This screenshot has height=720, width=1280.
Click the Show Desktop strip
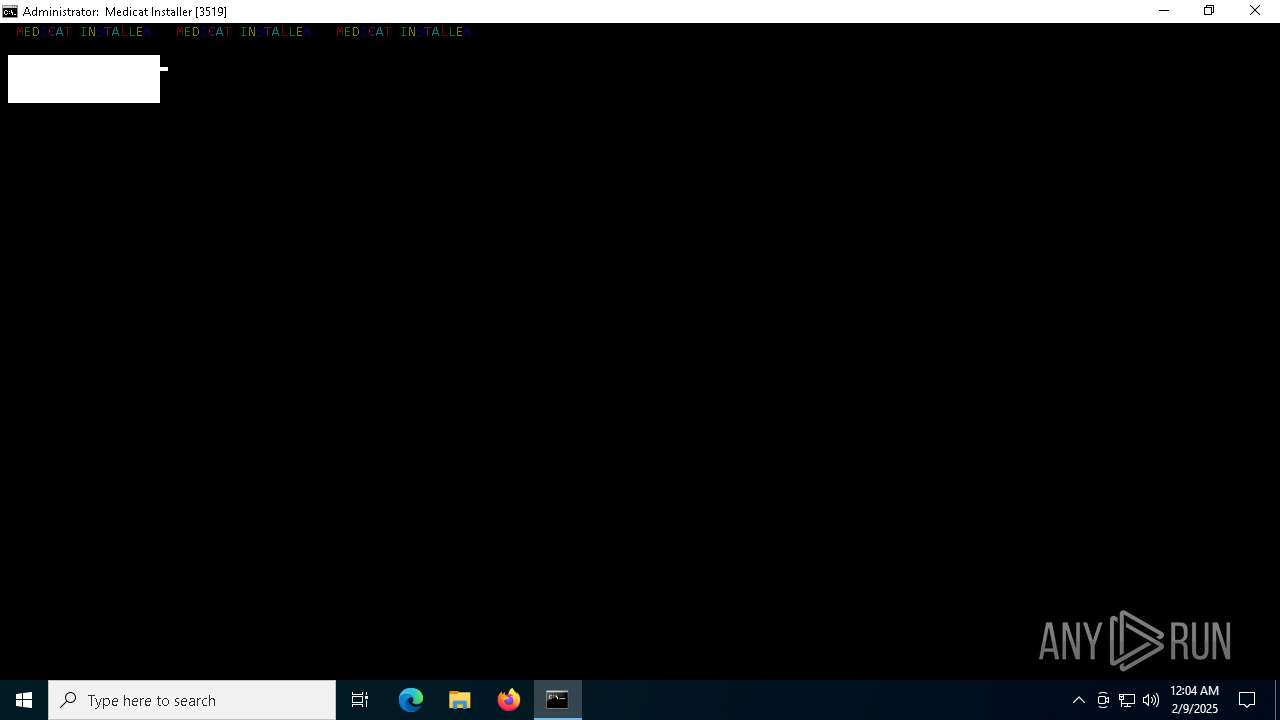(x=1277, y=700)
